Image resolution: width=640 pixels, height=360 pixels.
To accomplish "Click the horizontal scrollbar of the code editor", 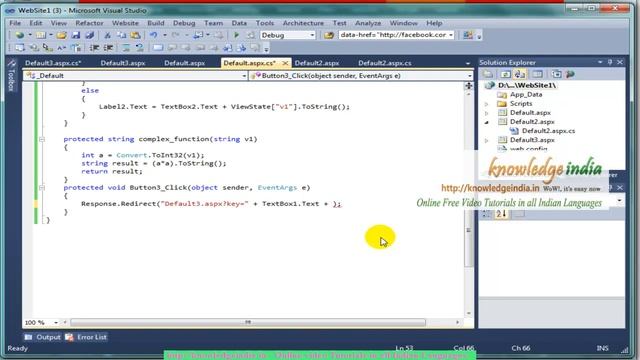I will 248,322.
